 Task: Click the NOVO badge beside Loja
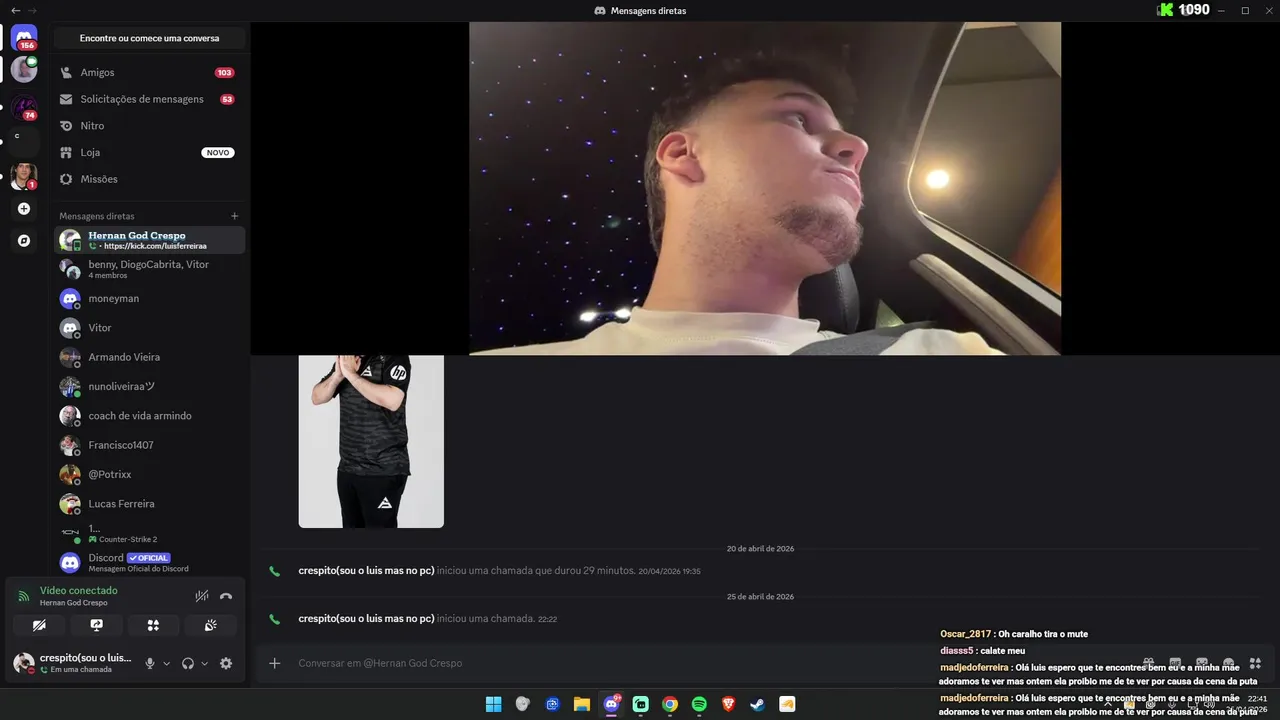(218, 153)
